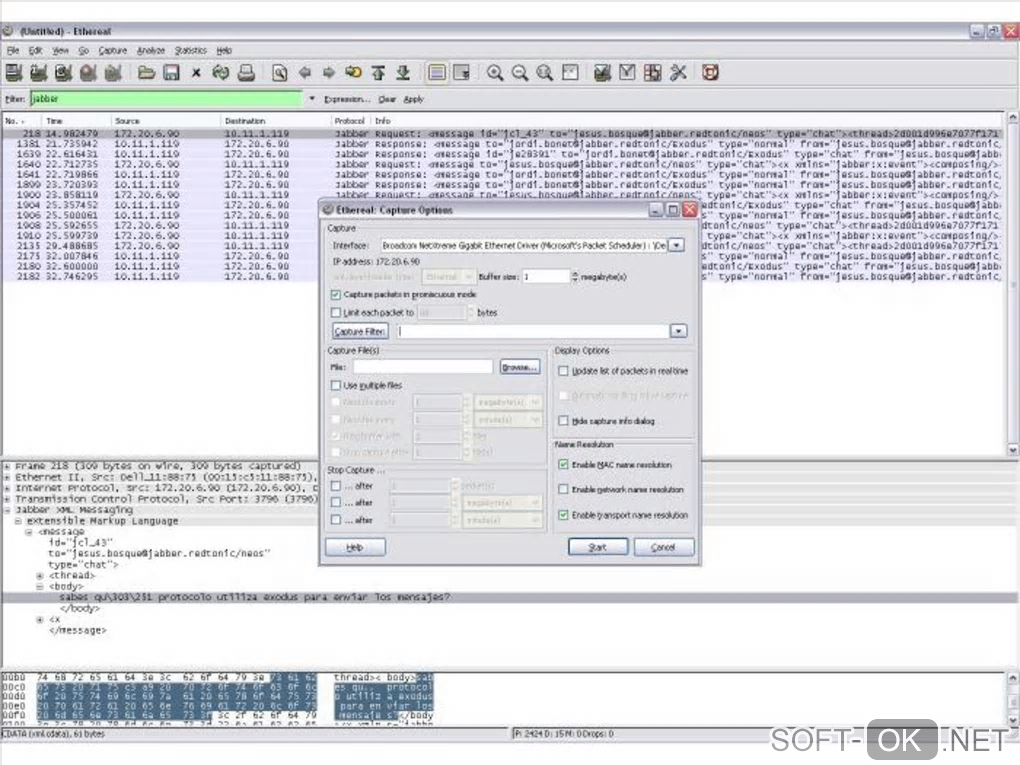Image resolution: width=1020 pixels, height=765 pixels.
Task: Check Hide capture info dialog
Action: click(563, 421)
